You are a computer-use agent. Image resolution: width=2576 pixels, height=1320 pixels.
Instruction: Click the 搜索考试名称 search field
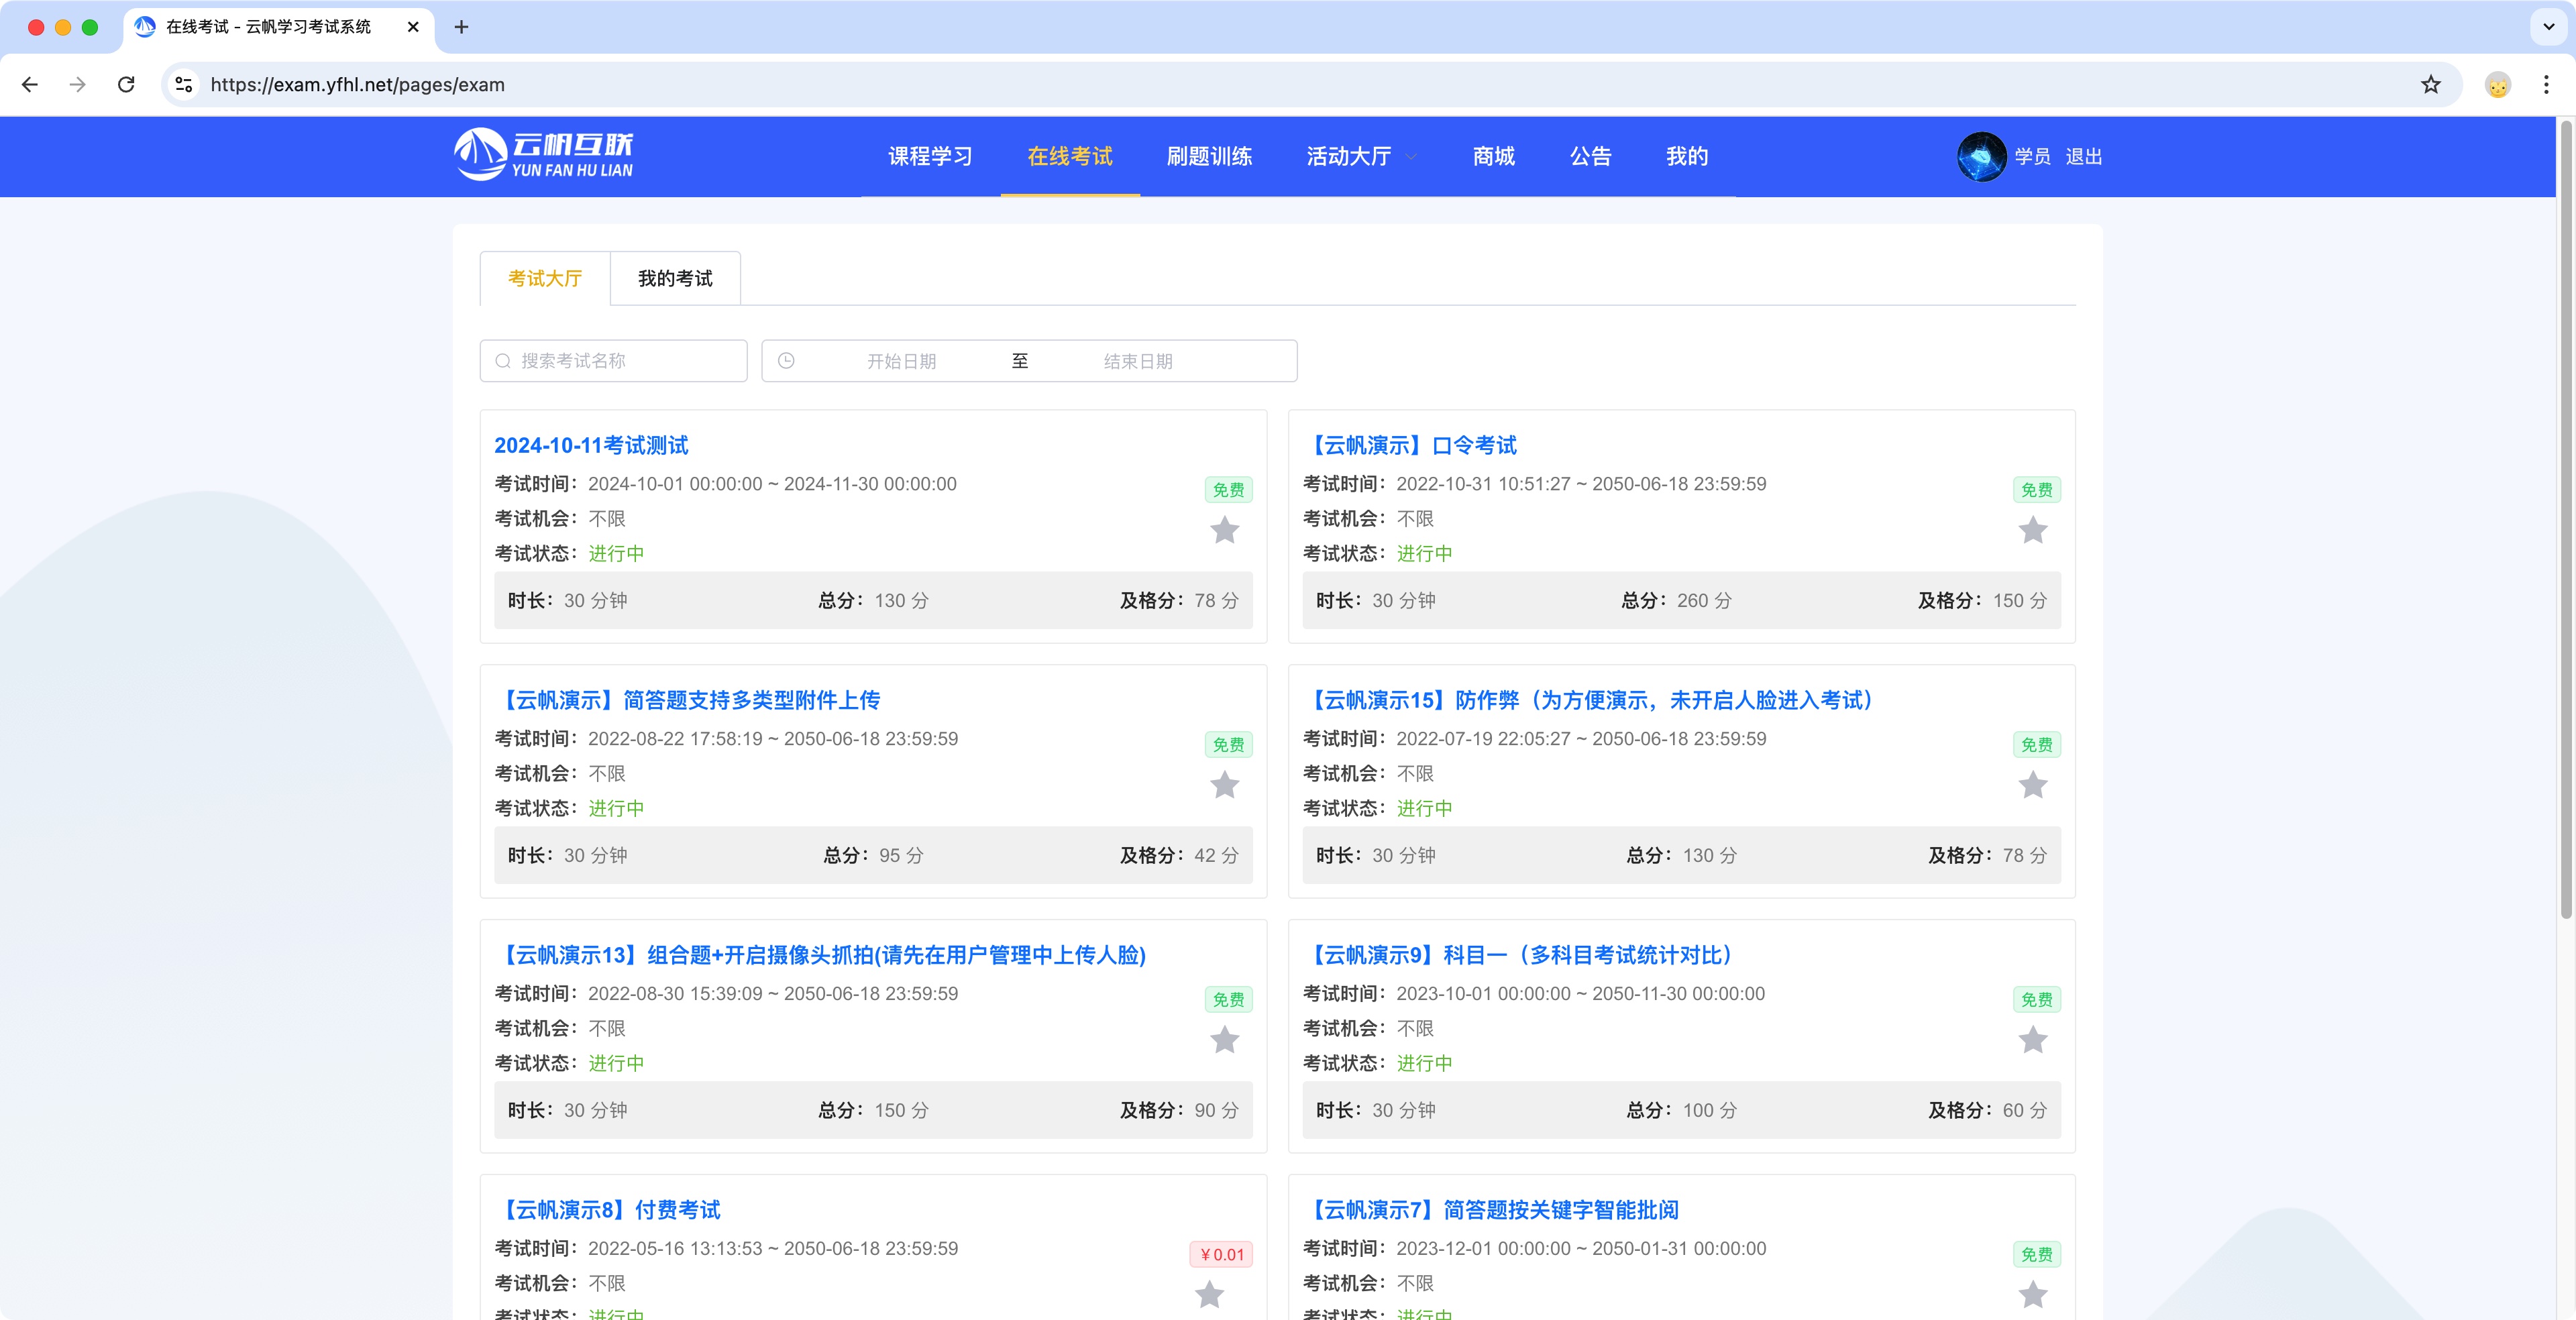coord(613,361)
